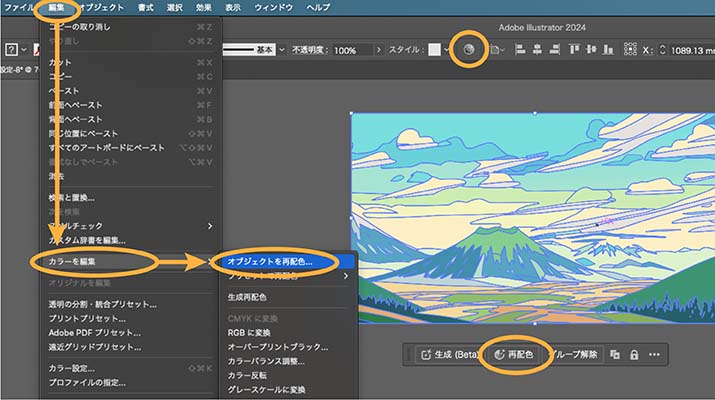This screenshot has height=400, width=715.
Task: Open the three-dots more options in task bar
Action: [x=654, y=354]
